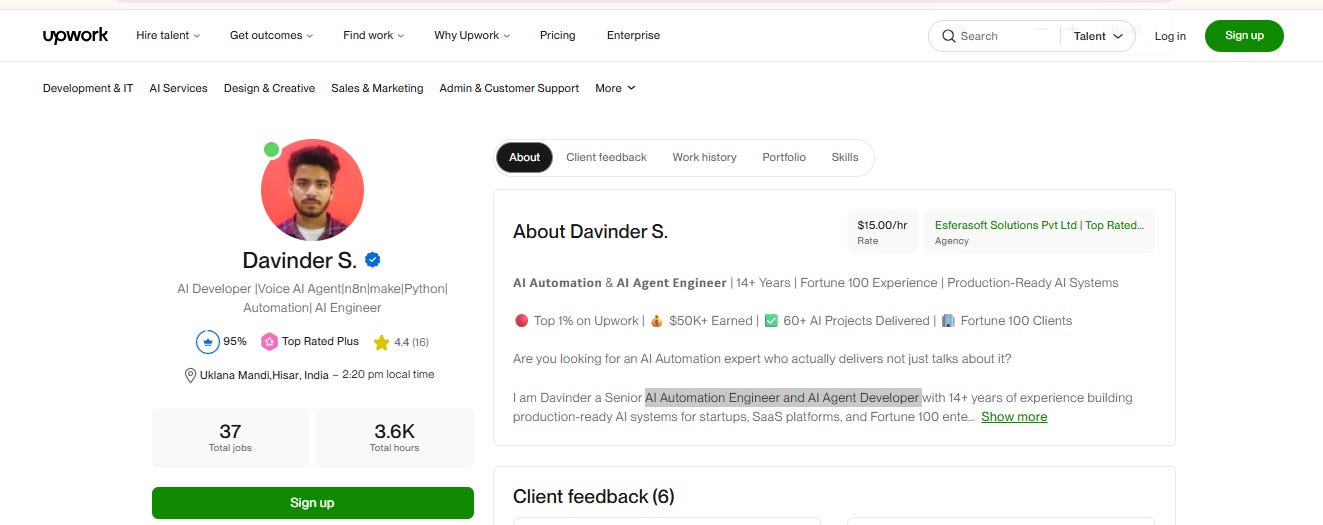Open Davinder's profile photo
The width and height of the screenshot is (1323, 525).
pyautogui.click(x=312, y=190)
